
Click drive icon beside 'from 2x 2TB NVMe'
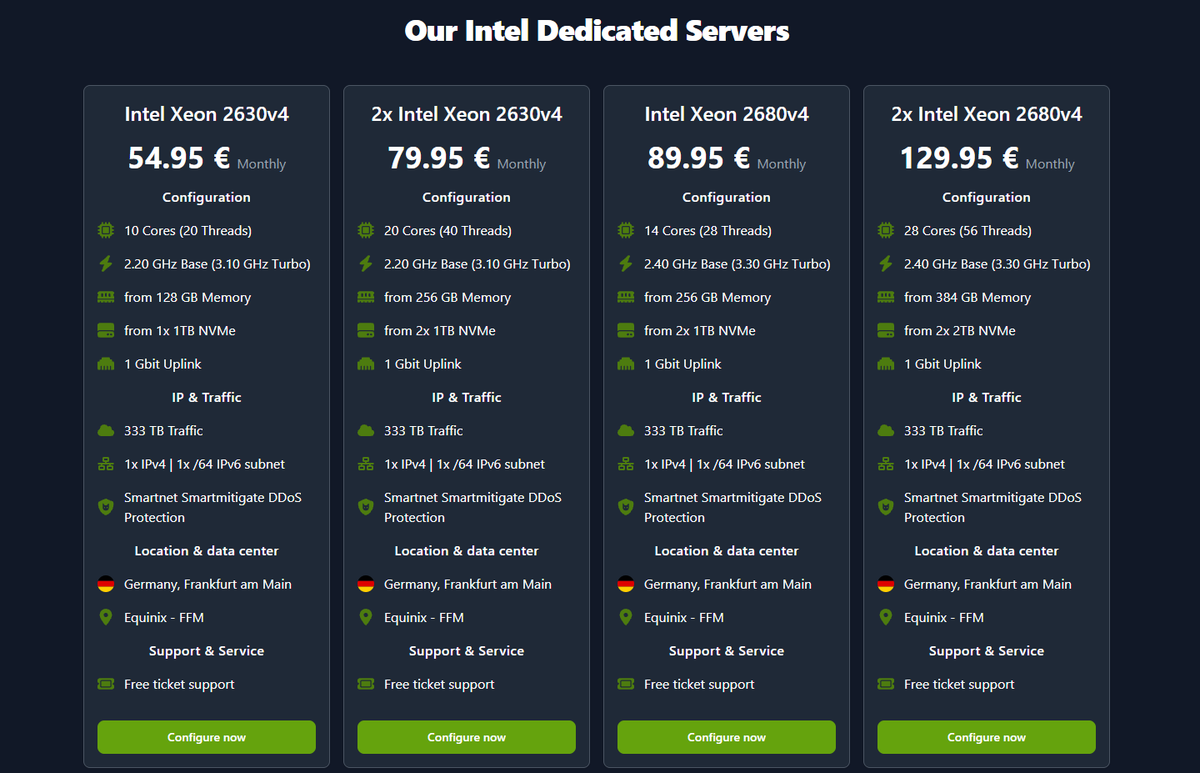coord(885,331)
